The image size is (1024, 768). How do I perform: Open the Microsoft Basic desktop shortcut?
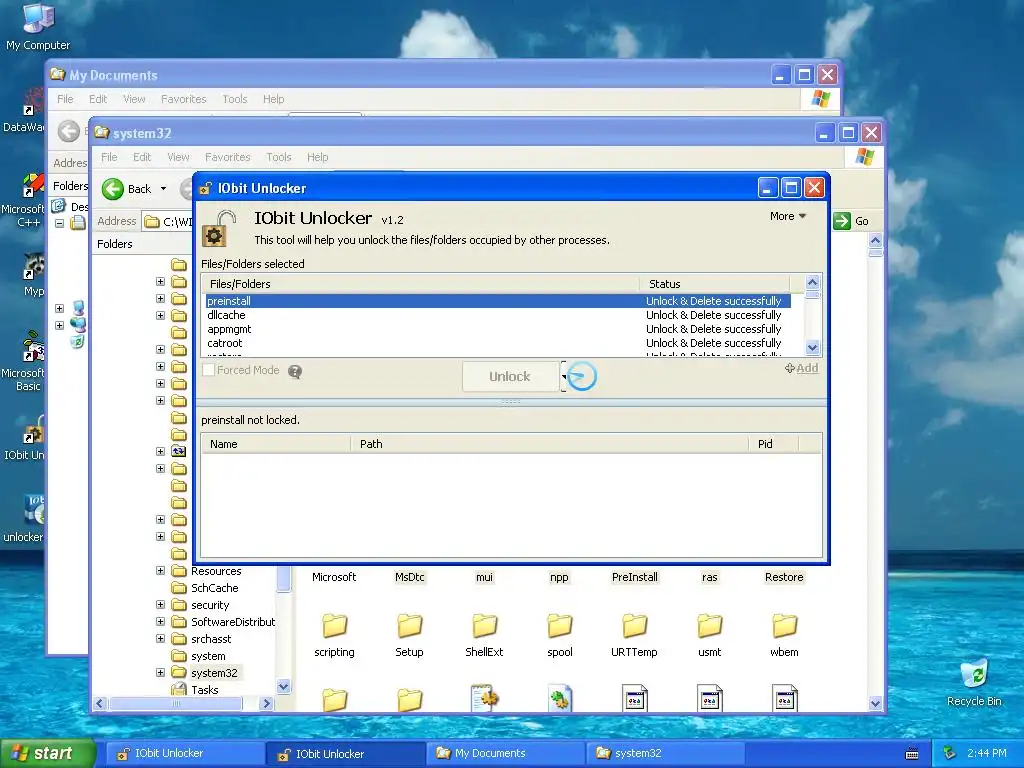(24, 359)
